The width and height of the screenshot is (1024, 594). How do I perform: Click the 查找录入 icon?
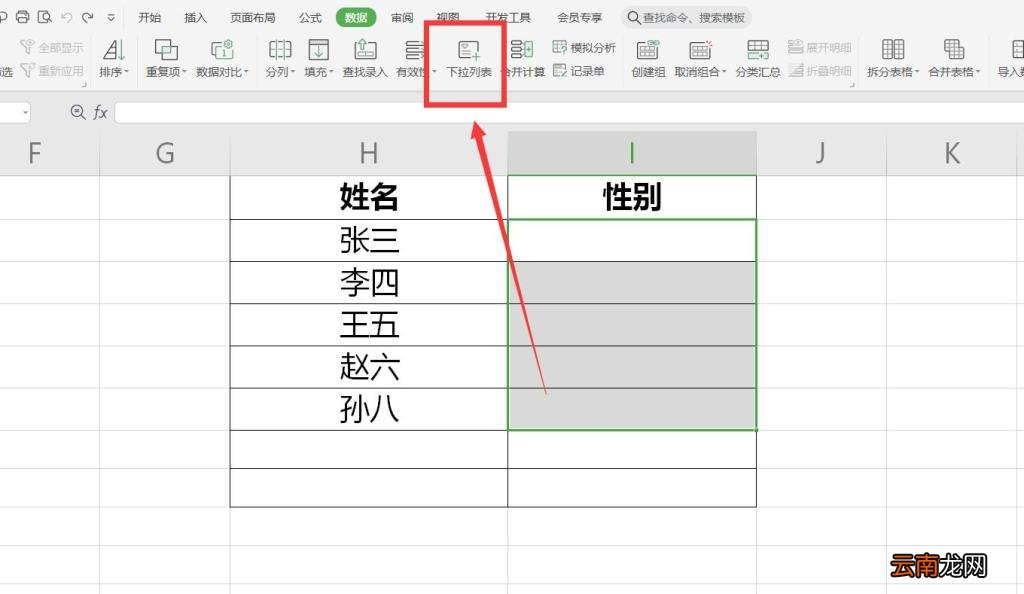365,50
